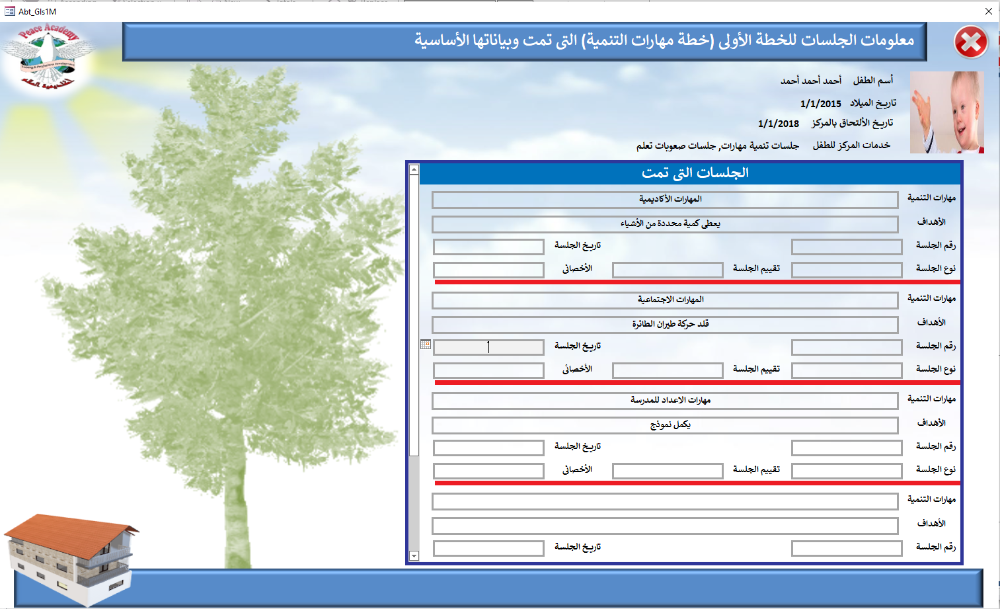The image size is (1000, 609).
Task: Click the enrollment date value 1/1/2018
Action: 779,124
